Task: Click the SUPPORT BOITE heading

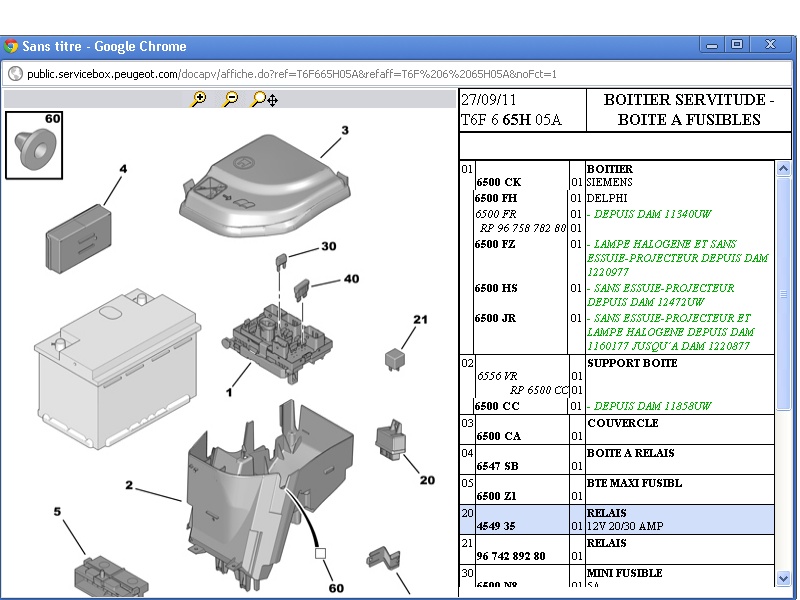Action: 632,363
